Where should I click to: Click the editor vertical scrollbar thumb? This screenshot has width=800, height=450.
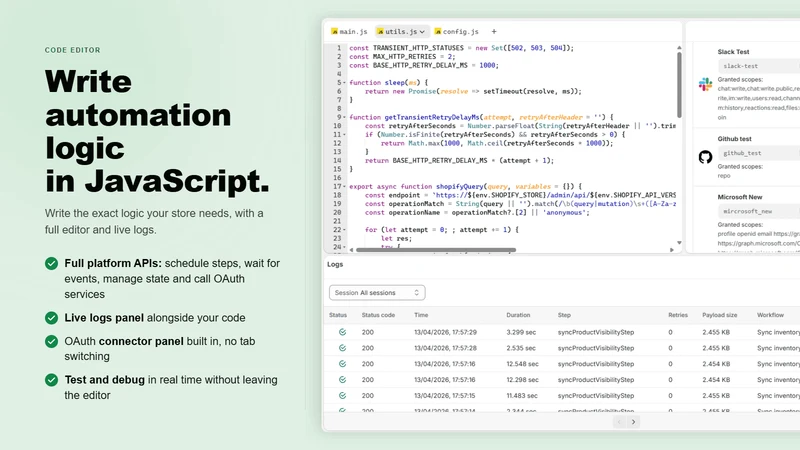click(x=679, y=85)
